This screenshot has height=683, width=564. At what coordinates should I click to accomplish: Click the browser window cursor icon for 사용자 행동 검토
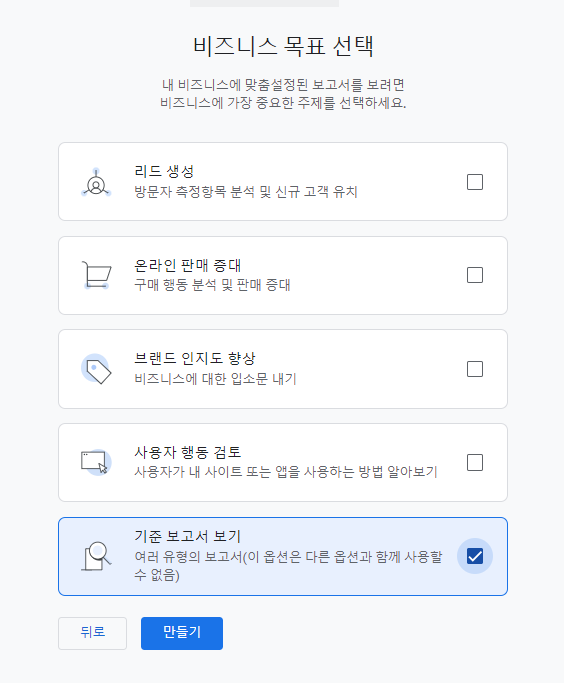[96, 462]
